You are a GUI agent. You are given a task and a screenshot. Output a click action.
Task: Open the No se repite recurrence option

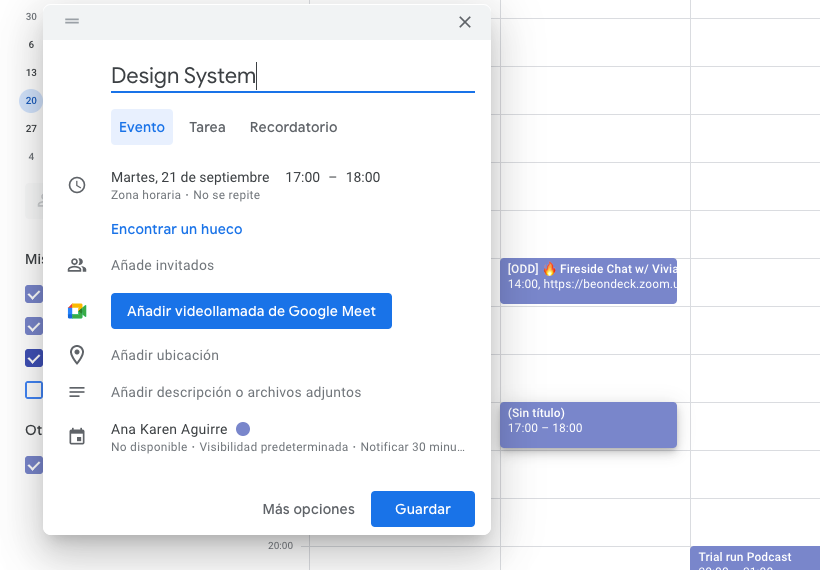tap(226, 195)
